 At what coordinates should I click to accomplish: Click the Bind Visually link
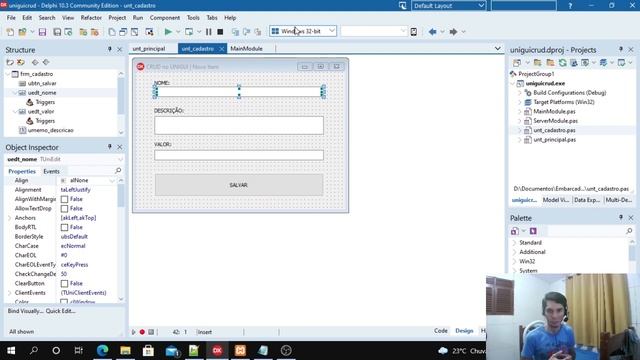(25, 311)
